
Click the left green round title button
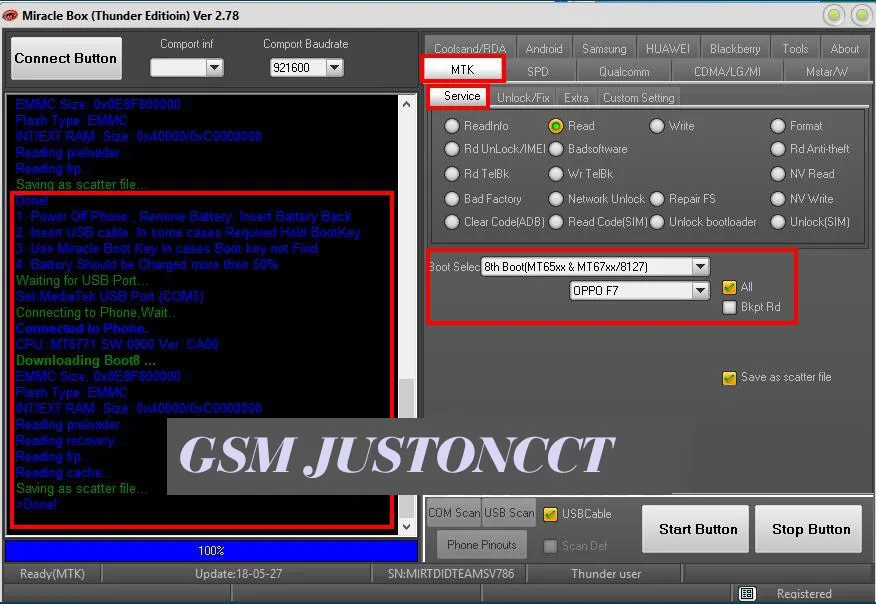(x=834, y=15)
